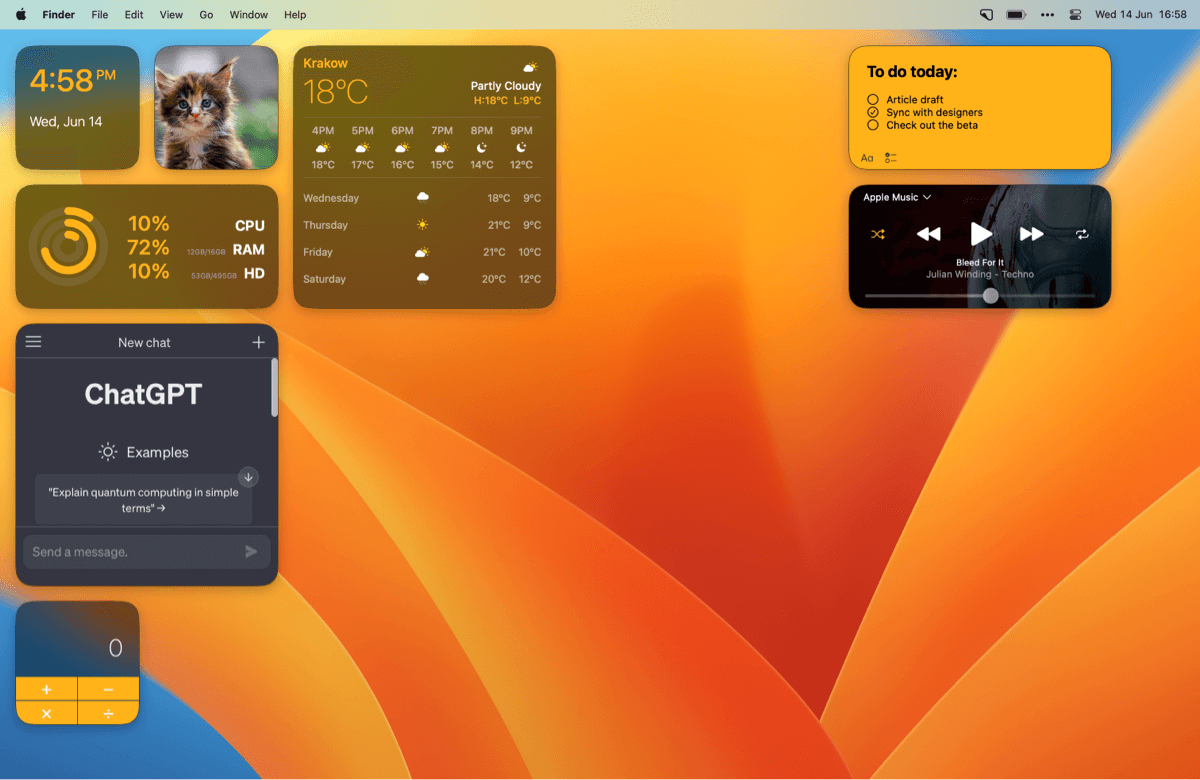Open the File menu
1200x780 pixels.
pyautogui.click(x=100, y=15)
